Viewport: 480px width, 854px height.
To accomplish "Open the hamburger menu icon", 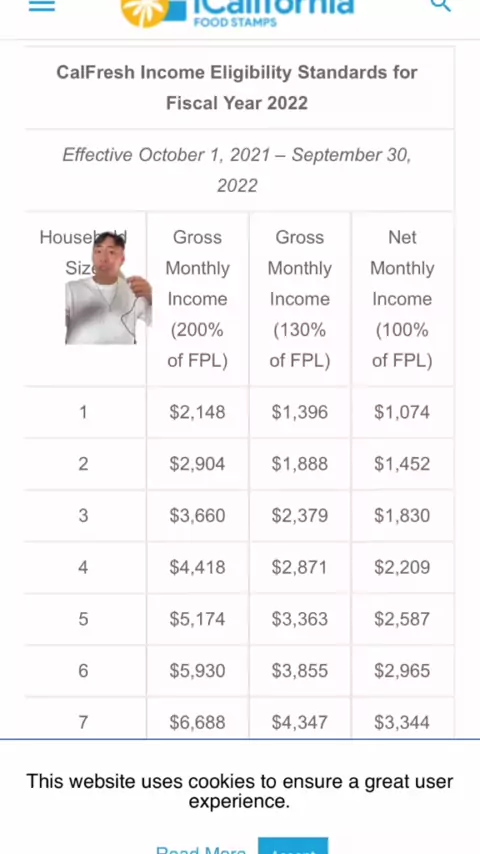I will 42,5.
